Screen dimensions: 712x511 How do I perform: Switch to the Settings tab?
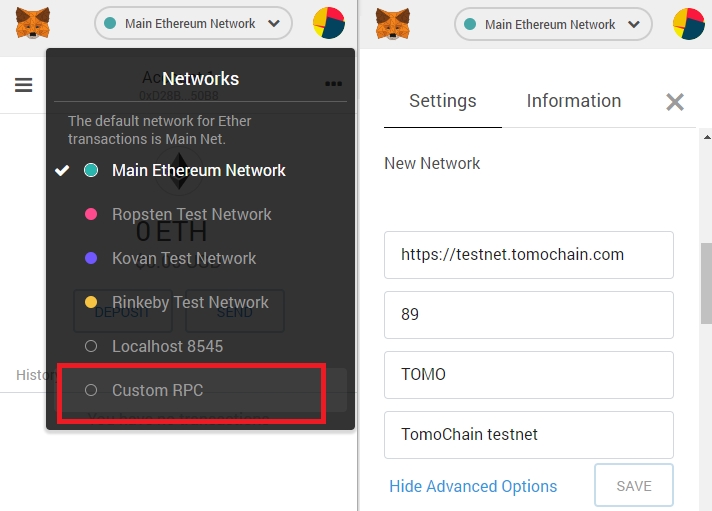pos(443,101)
